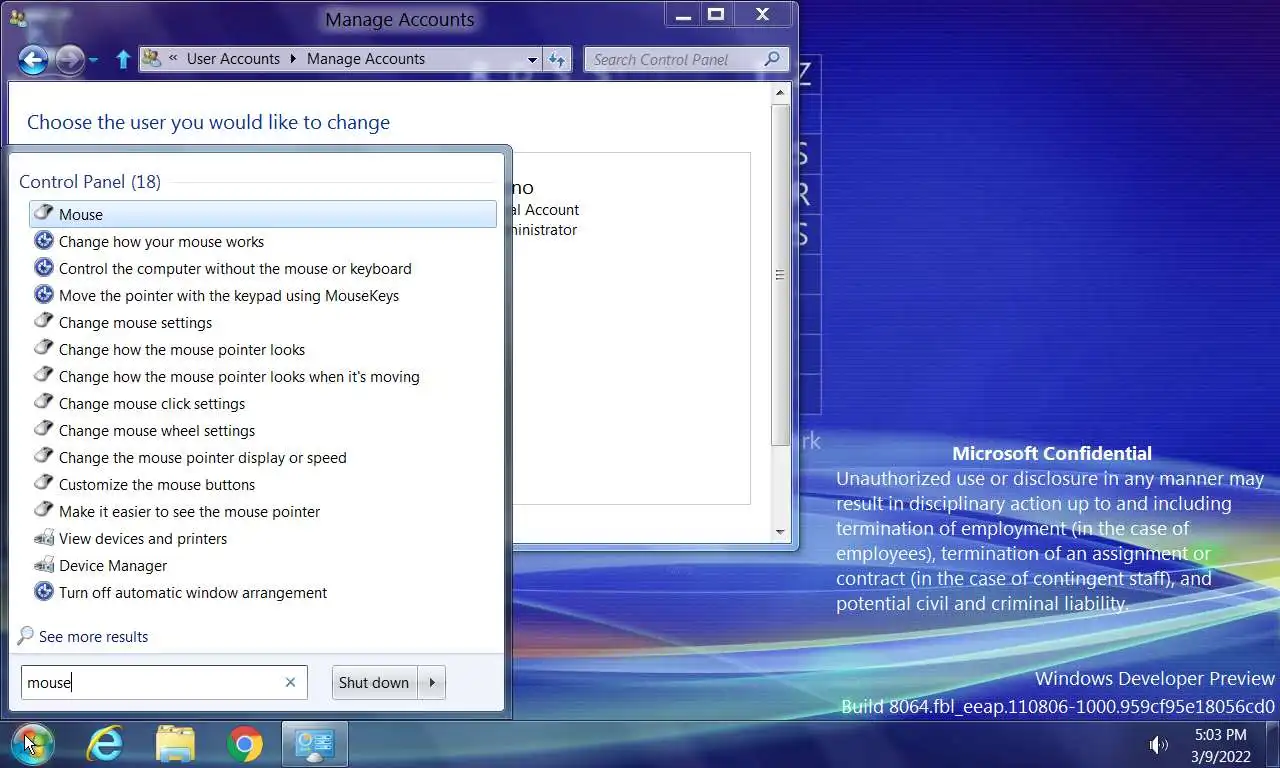Open 'Make it easier to see the mouse pointer'
Image resolution: width=1280 pixels, height=768 pixels.
coord(190,511)
